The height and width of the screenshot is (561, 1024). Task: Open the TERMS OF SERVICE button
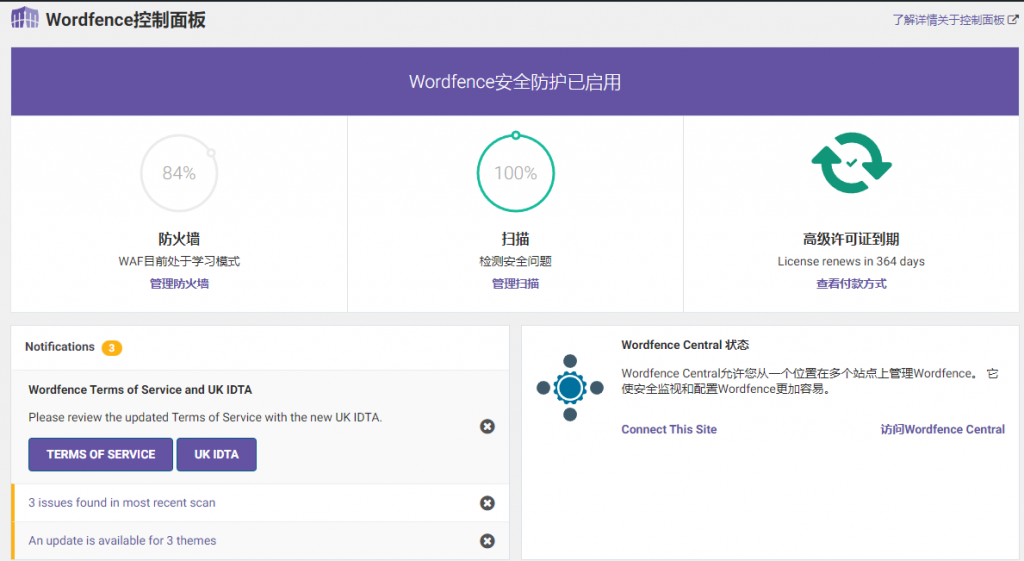coord(100,454)
